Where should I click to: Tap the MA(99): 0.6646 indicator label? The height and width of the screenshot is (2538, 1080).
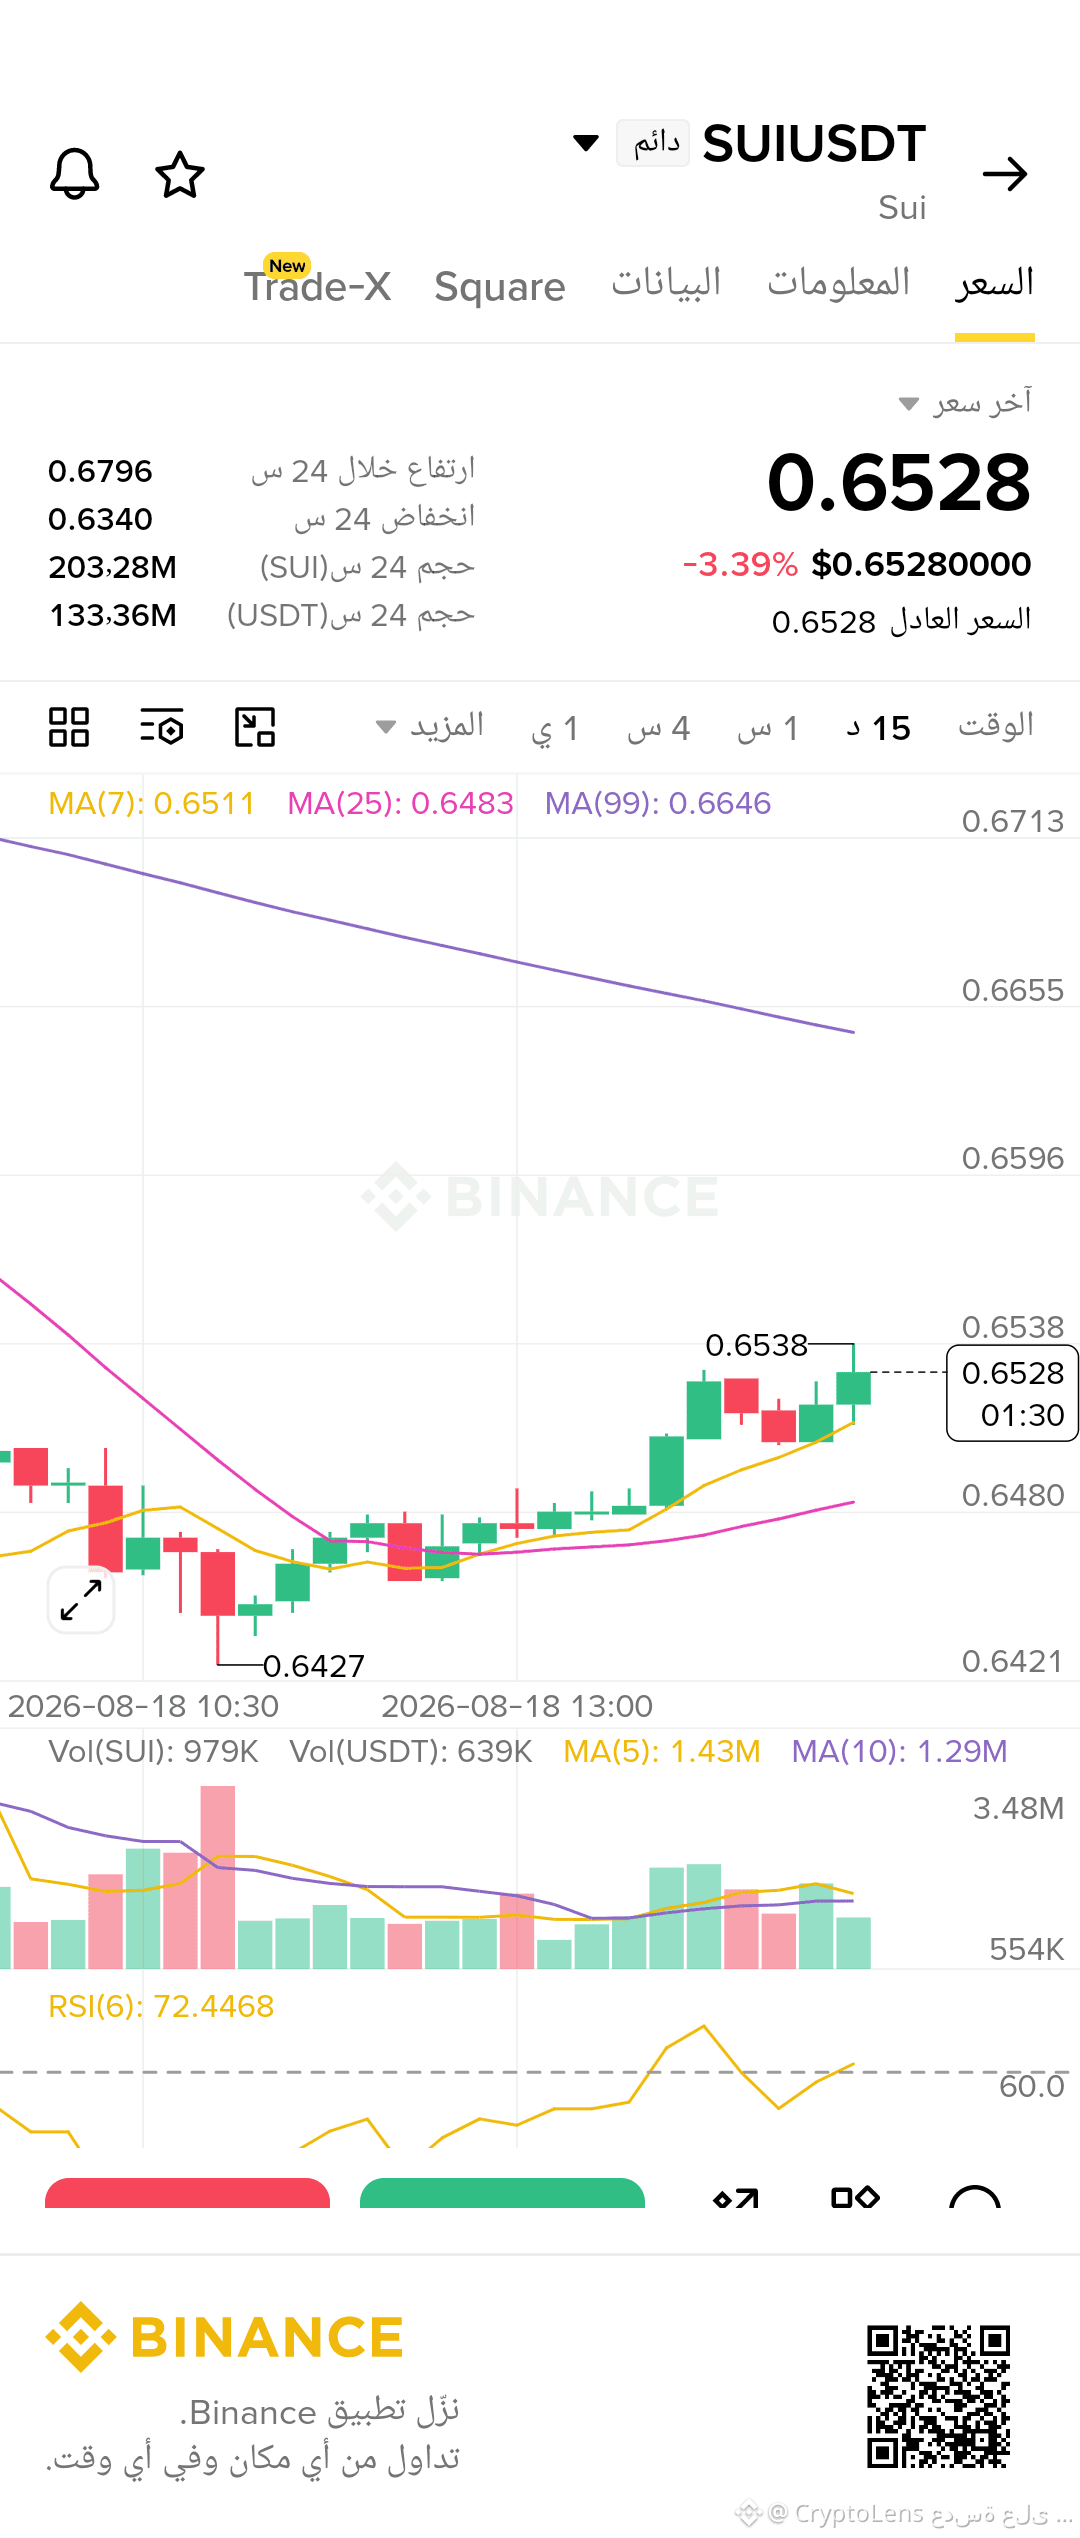(658, 803)
